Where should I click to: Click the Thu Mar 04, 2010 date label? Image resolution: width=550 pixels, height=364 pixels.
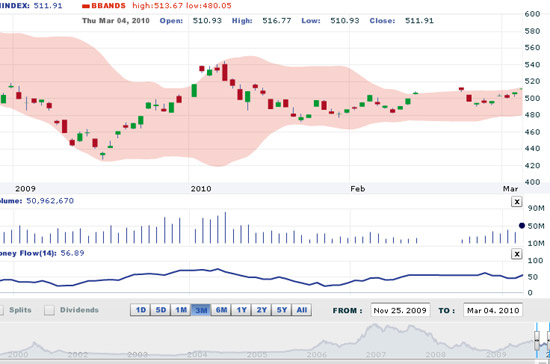click(116, 21)
